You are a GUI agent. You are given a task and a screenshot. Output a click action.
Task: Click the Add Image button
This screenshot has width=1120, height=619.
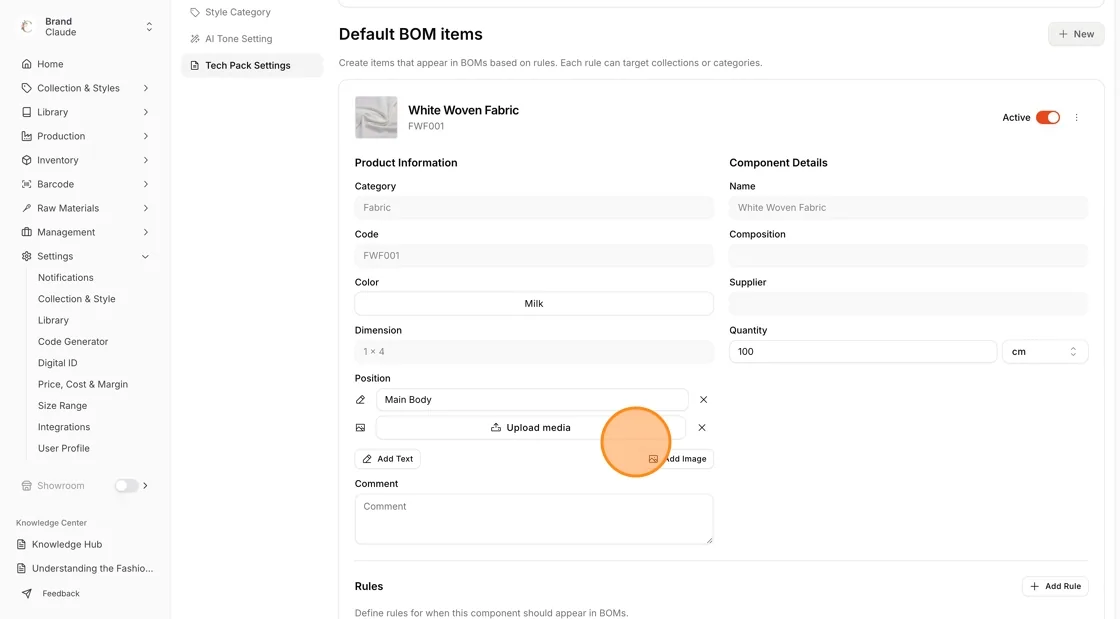point(679,458)
